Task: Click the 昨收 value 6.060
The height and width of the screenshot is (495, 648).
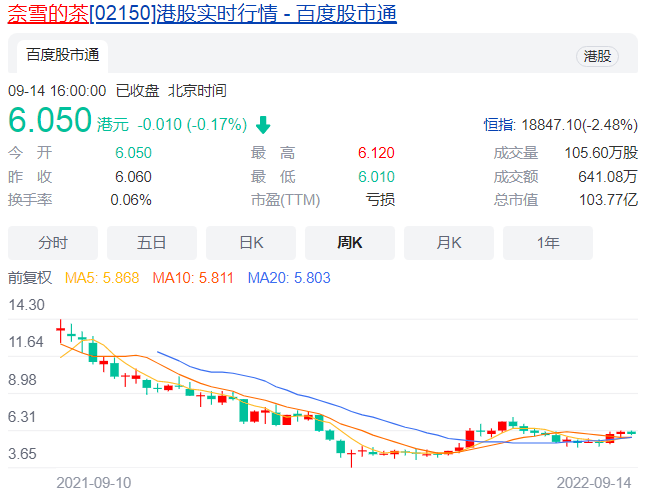Action: pyautogui.click(x=133, y=177)
